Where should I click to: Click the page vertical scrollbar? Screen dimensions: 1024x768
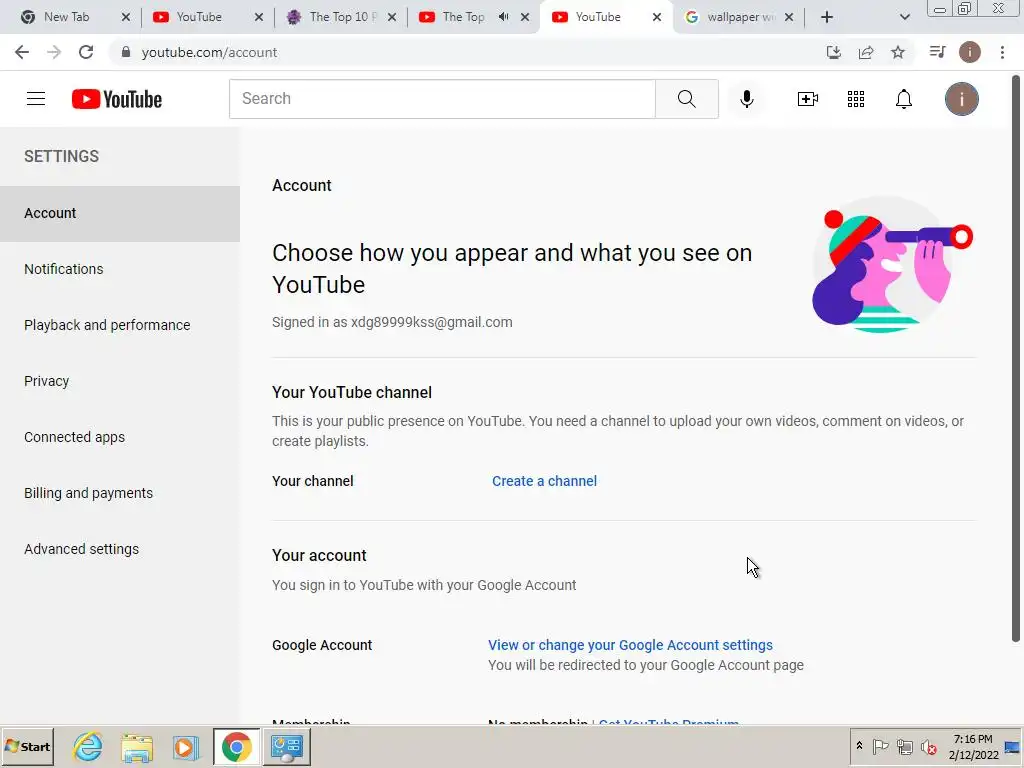pos(1016,359)
